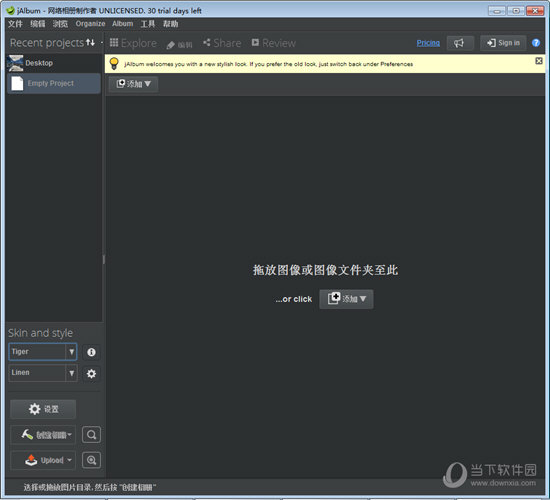Open the Pricing link
This screenshot has width=550, height=500.
tap(428, 43)
